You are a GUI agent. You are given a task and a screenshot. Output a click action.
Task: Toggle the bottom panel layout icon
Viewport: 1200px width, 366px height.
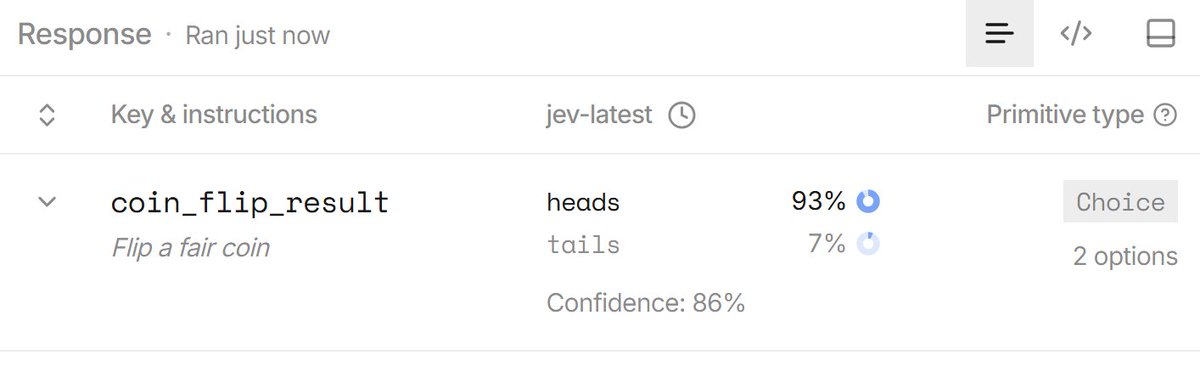pos(1160,34)
